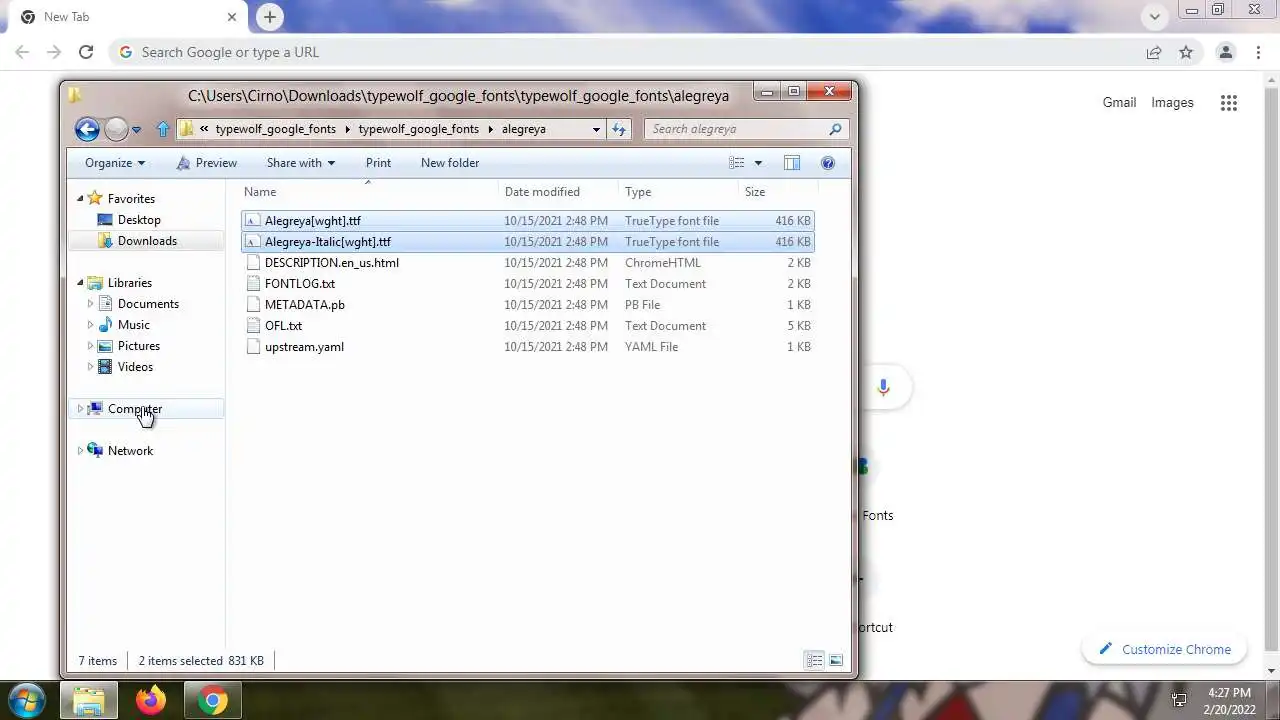The width and height of the screenshot is (1280, 720).
Task: Sort by the Size column header
Action: (x=778, y=192)
